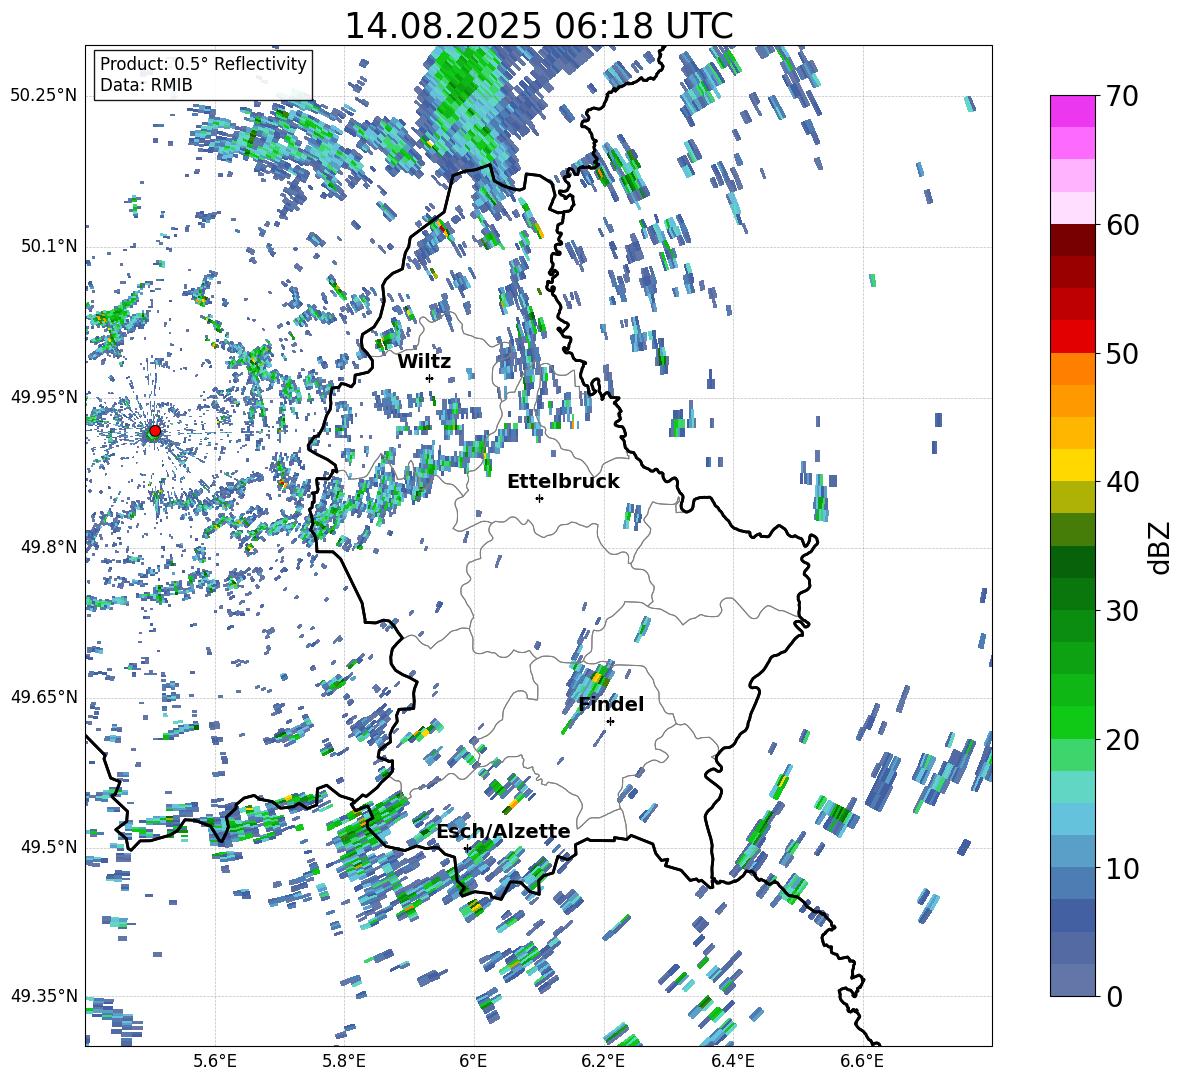Click the Wiltz station cross marker
This screenshot has width=1184, height=1081.
[x=430, y=378]
